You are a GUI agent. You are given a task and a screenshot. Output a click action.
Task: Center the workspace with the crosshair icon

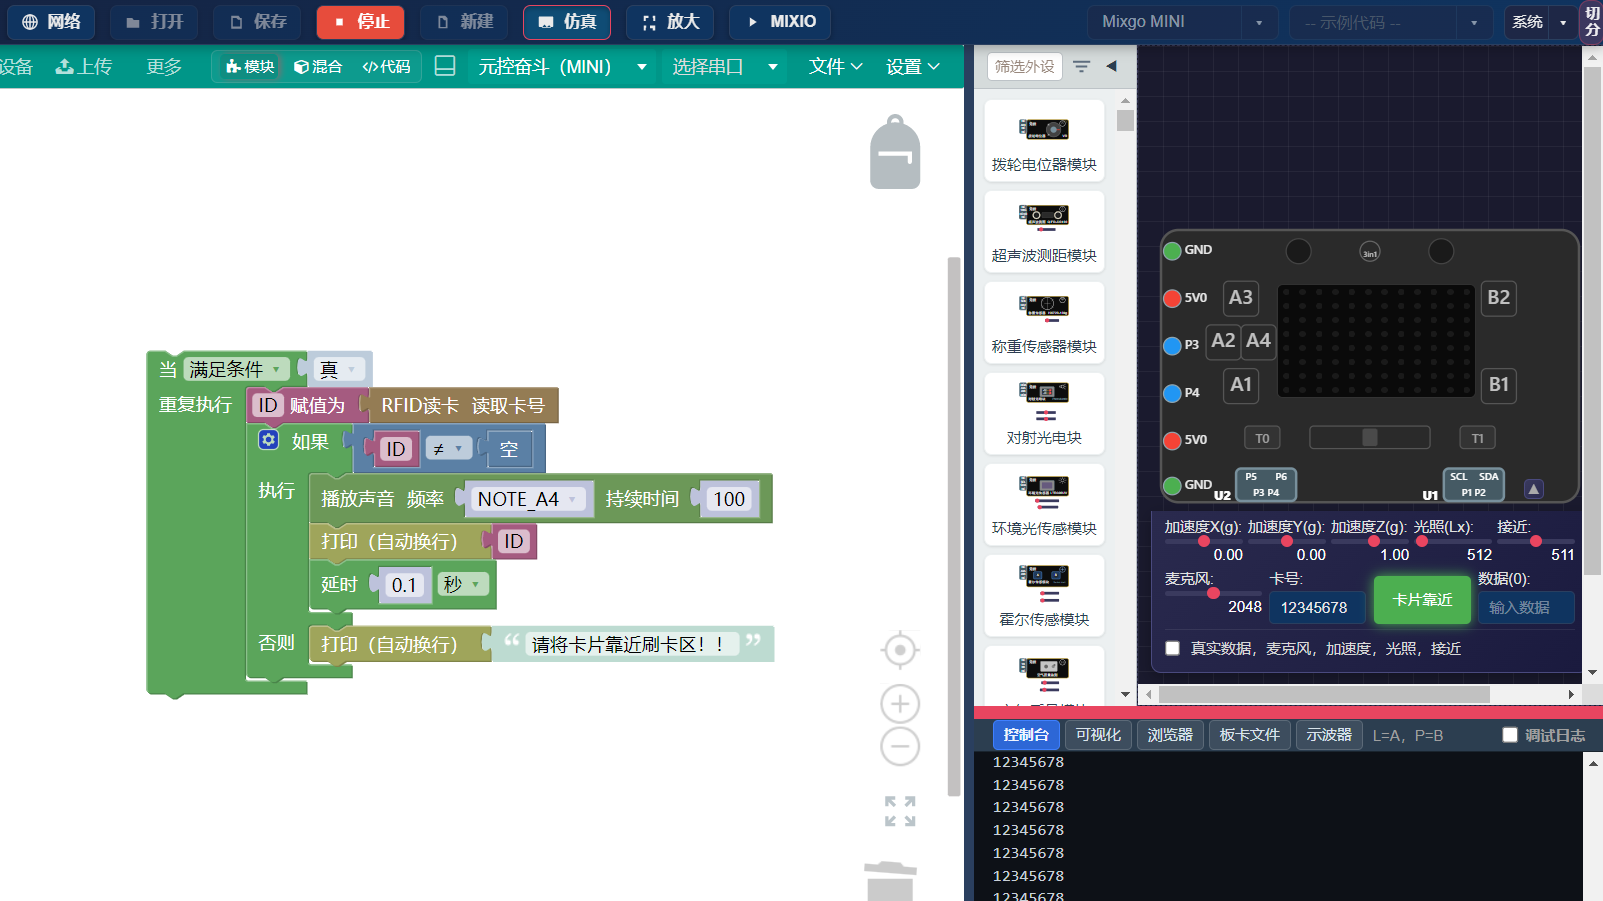900,650
